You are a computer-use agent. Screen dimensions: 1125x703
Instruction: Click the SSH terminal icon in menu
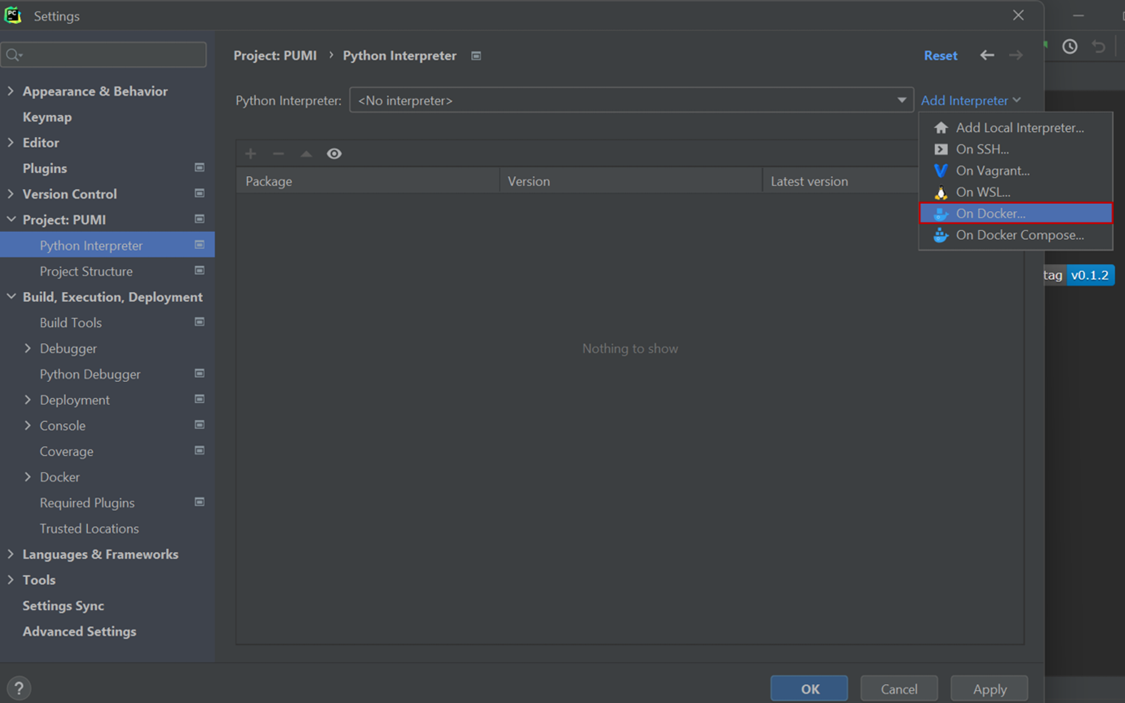click(x=941, y=149)
